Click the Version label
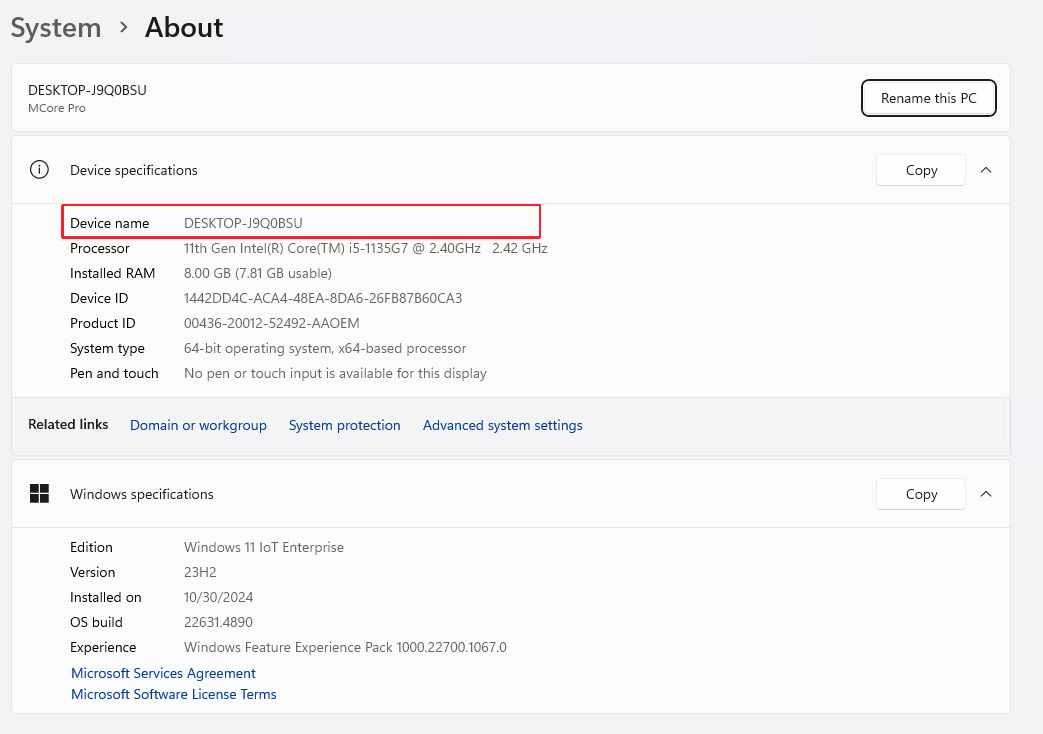Image resolution: width=1043 pixels, height=734 pixels. click(92, 572)
